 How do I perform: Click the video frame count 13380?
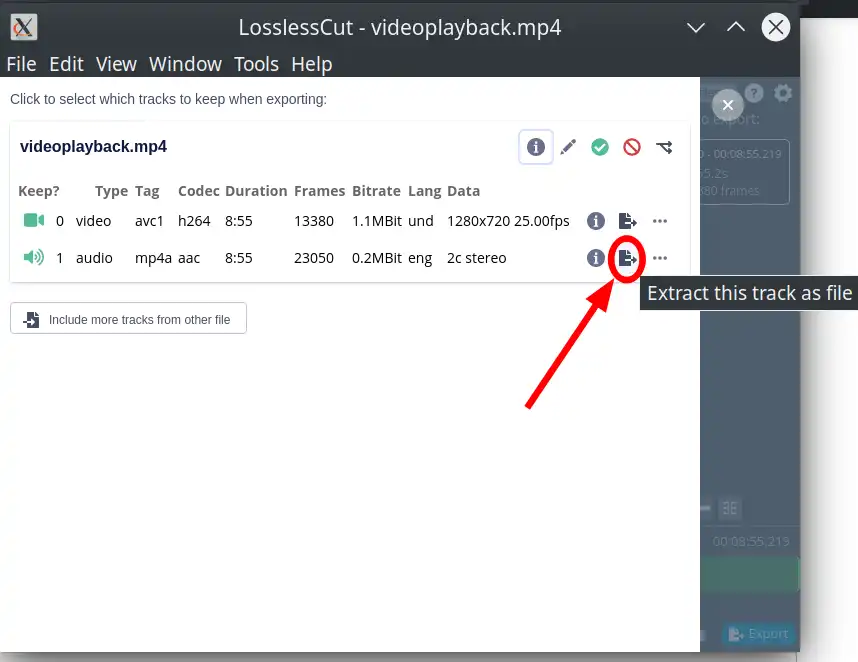click(x=314, y=221)
